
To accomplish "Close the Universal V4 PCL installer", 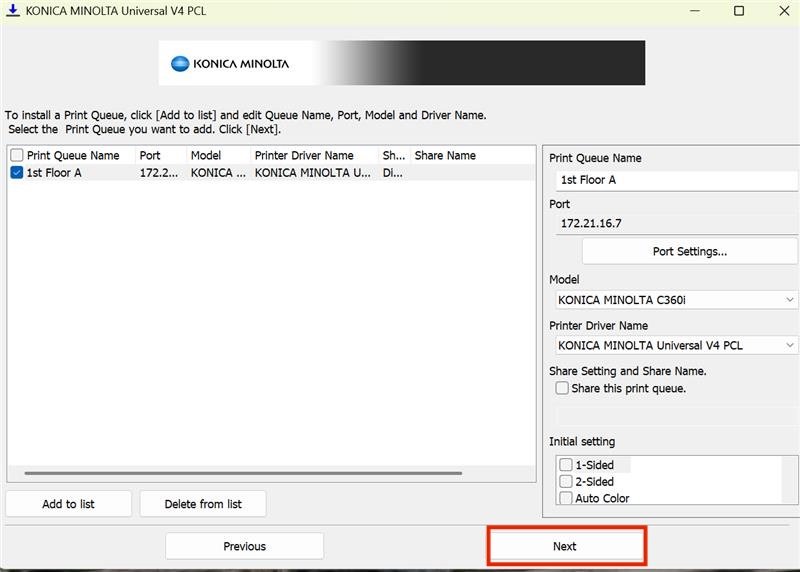I will pos(784,11).
